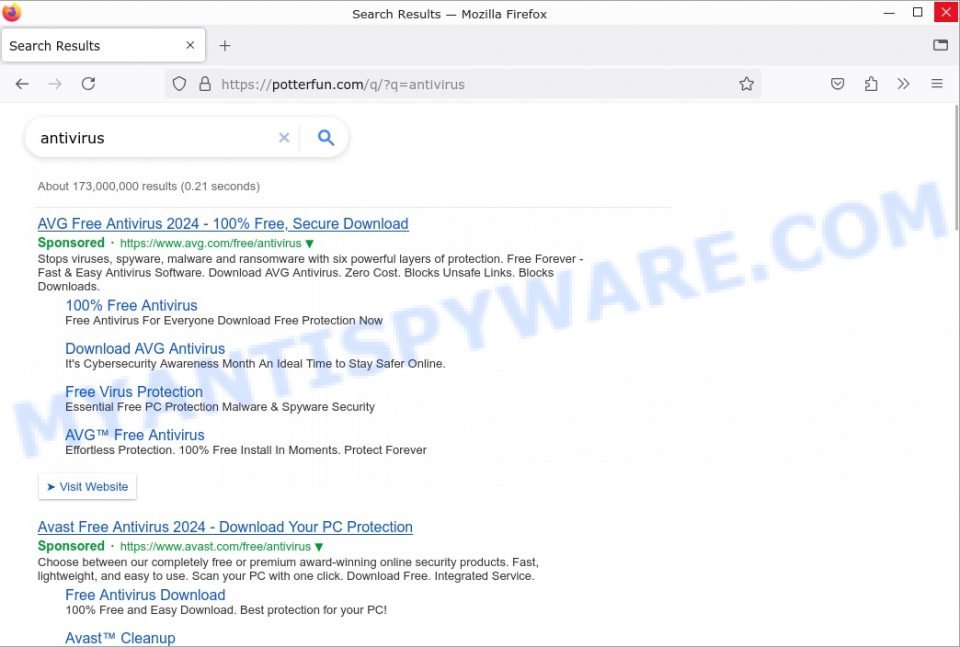Screen dimensions: 960x647
Task: View site security padlock info
Action: click(x=205, y=84)
